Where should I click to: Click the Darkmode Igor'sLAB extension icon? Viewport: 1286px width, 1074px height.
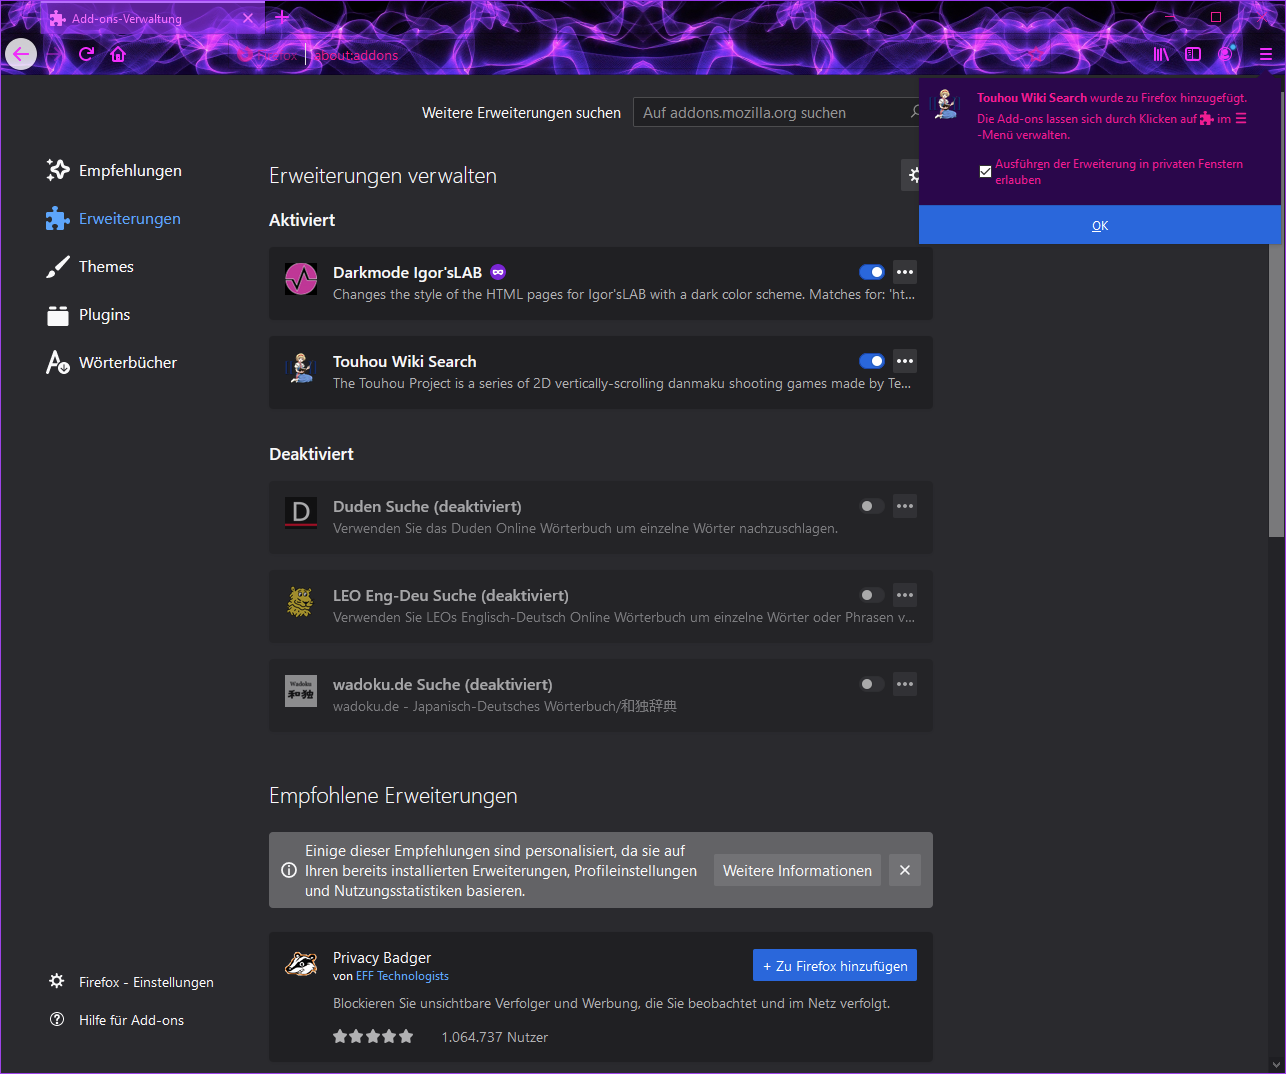301,279
